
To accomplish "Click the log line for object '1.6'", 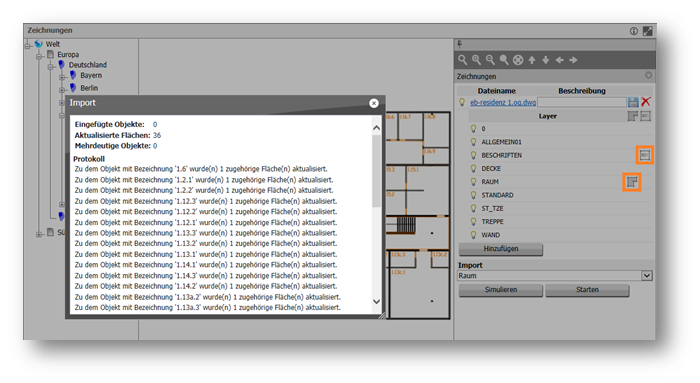I will (x=201, y=169).
